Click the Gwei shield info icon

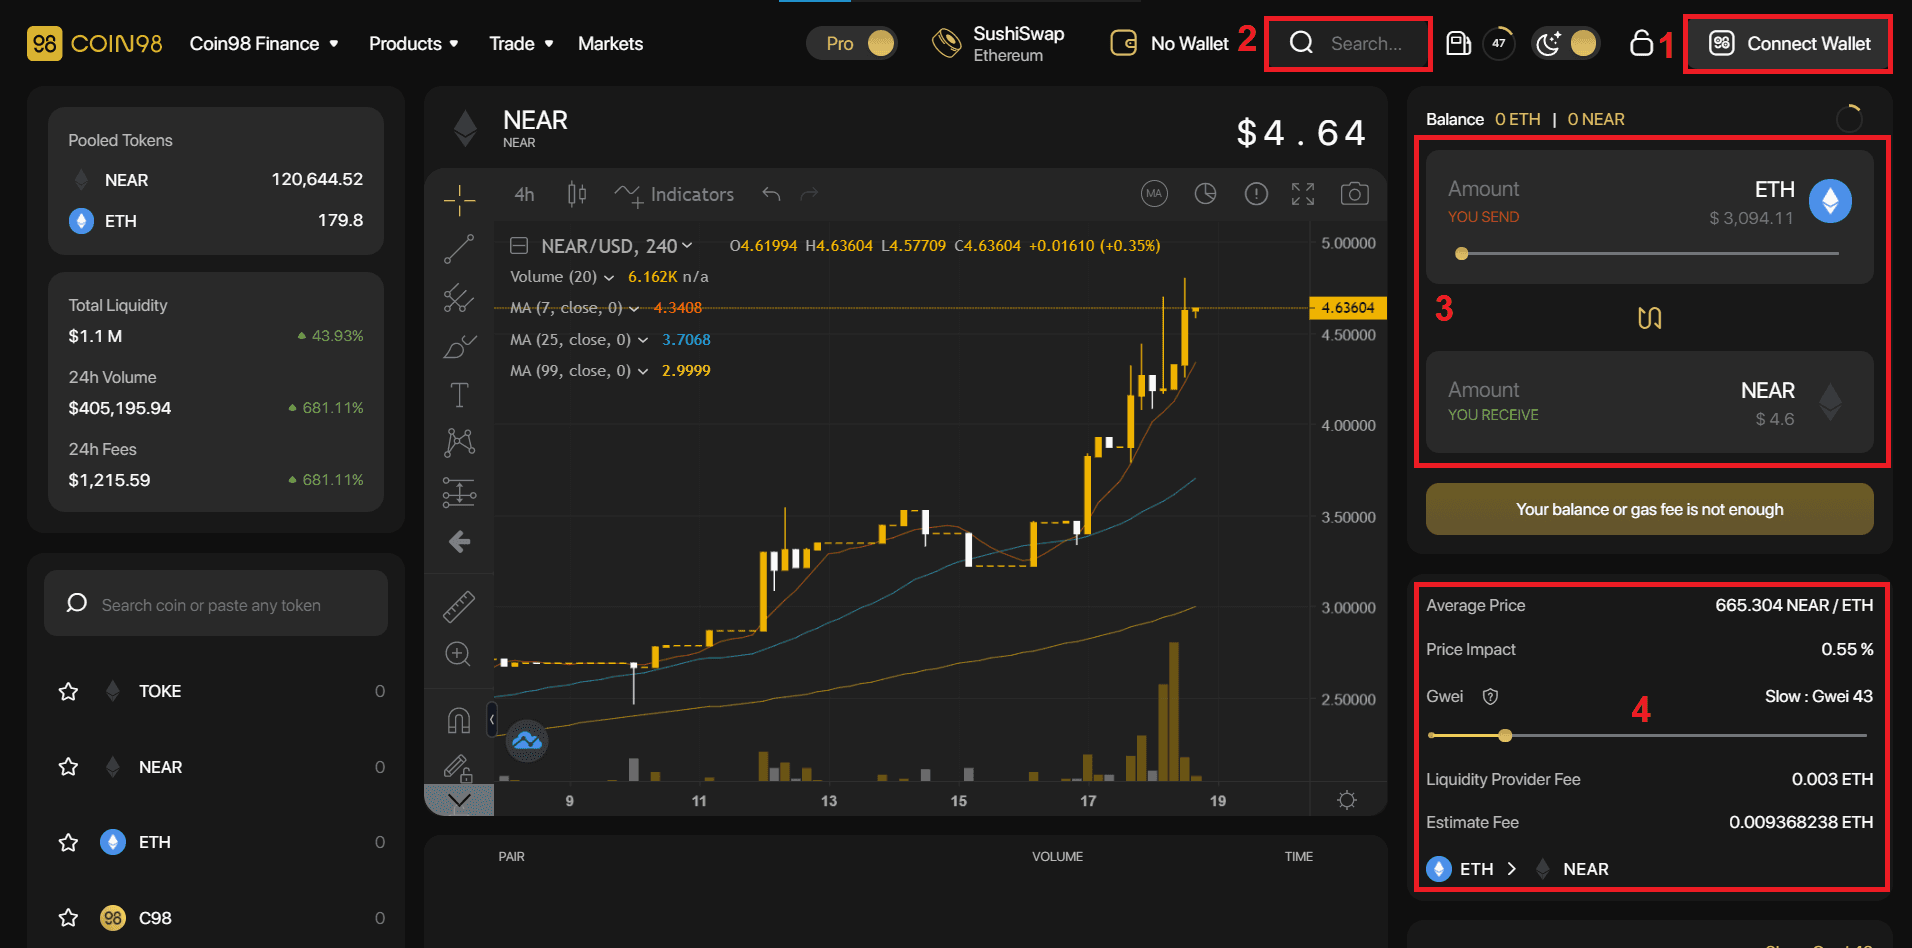pyautogui.click(x=1490, y=697)
